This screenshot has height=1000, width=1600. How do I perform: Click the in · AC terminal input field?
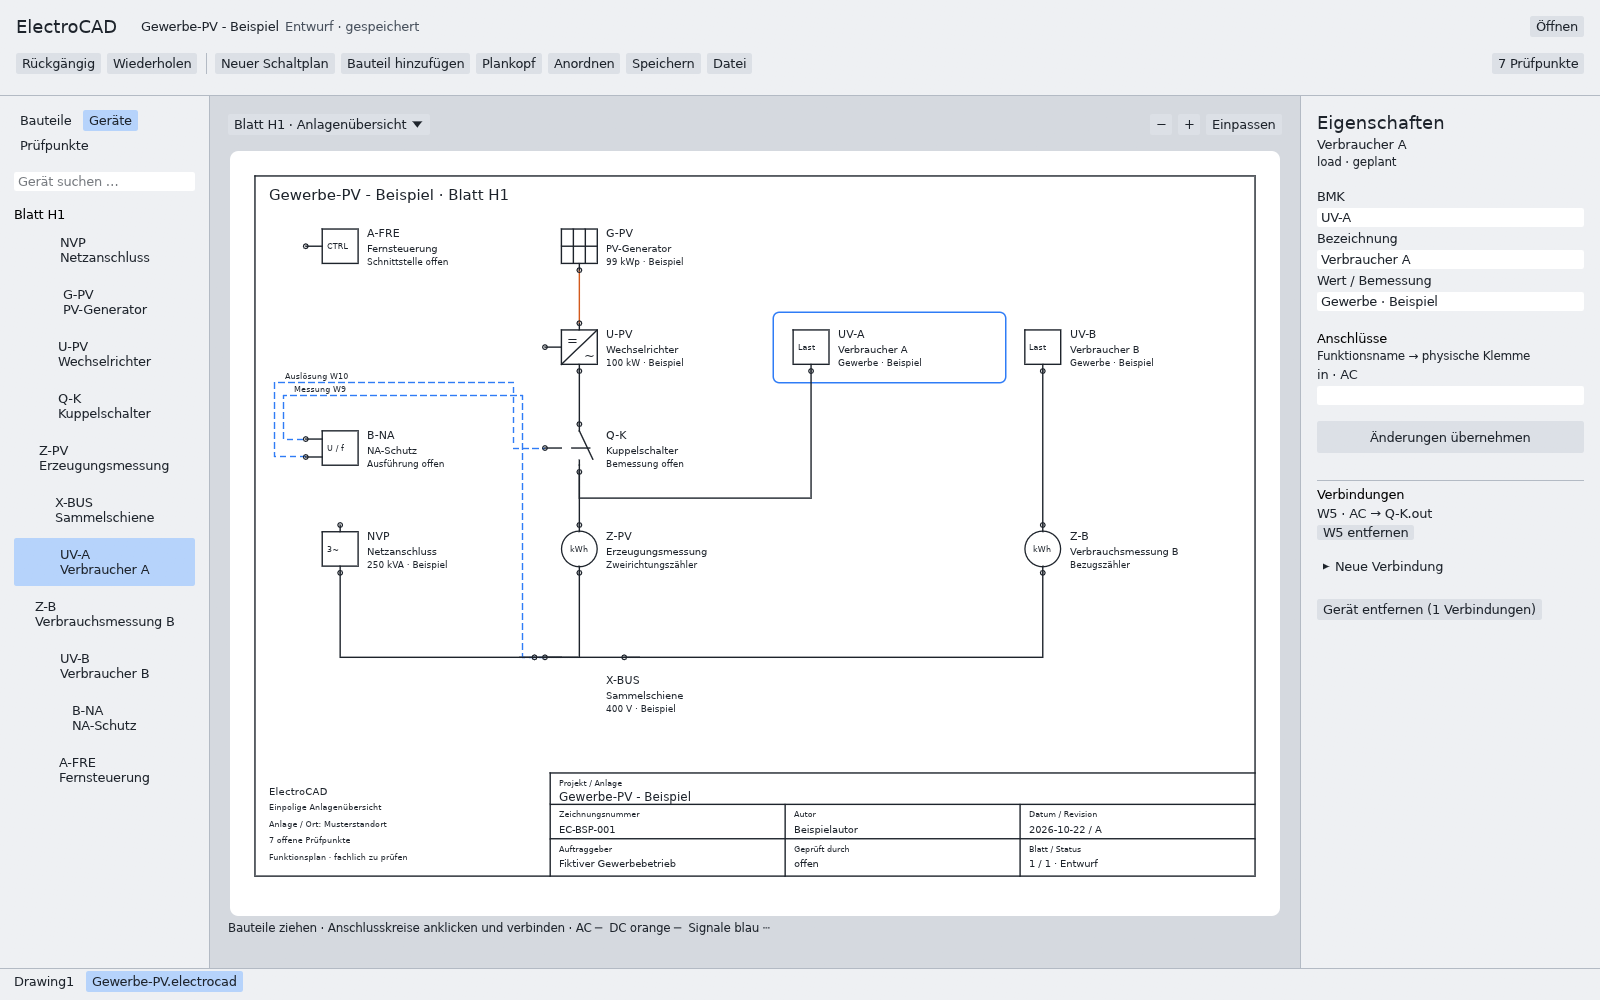click(x=1450, y=396)
